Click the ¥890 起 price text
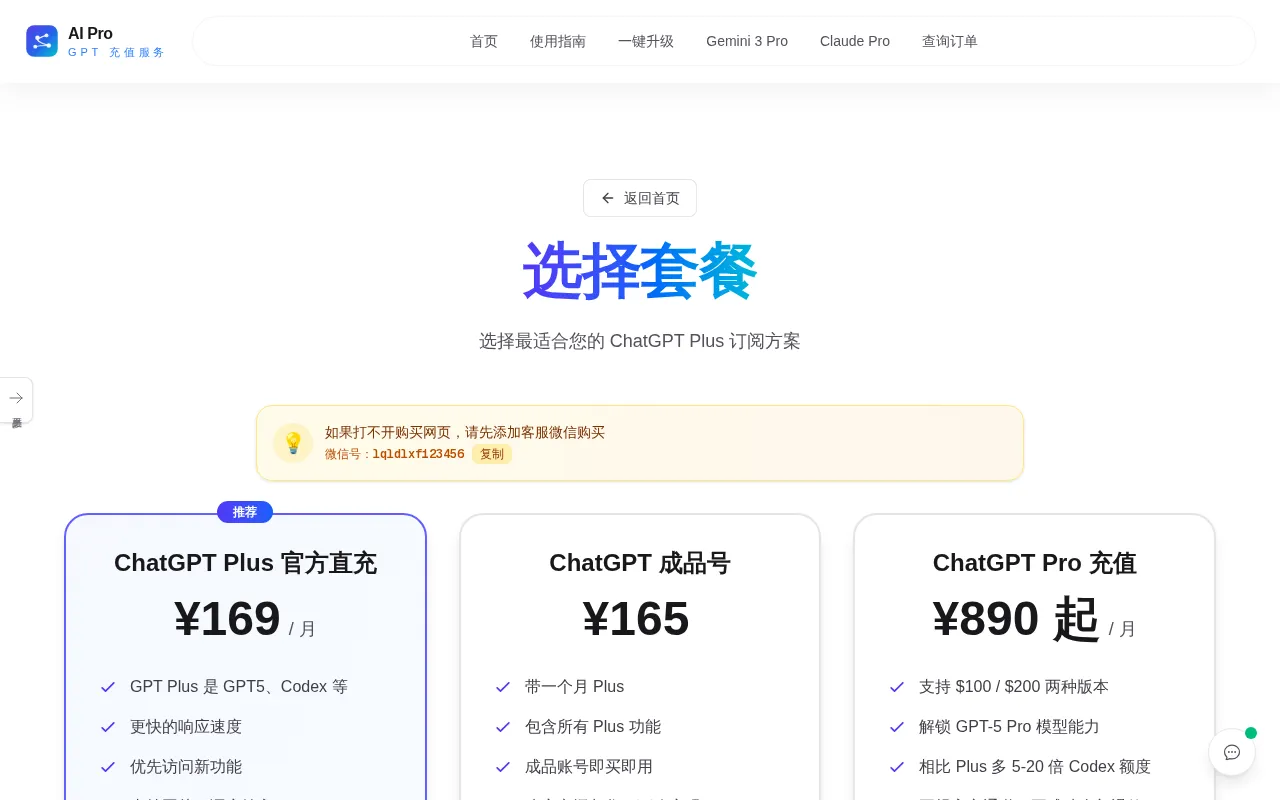The width and height of the screenshot is (1280, 800). click(1016, 618)
